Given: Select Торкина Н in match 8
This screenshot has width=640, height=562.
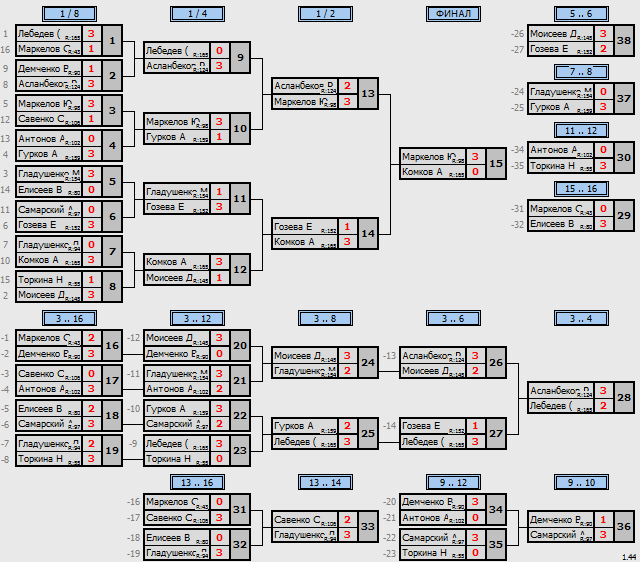Looking at the screenshot, I should point(49,280).
